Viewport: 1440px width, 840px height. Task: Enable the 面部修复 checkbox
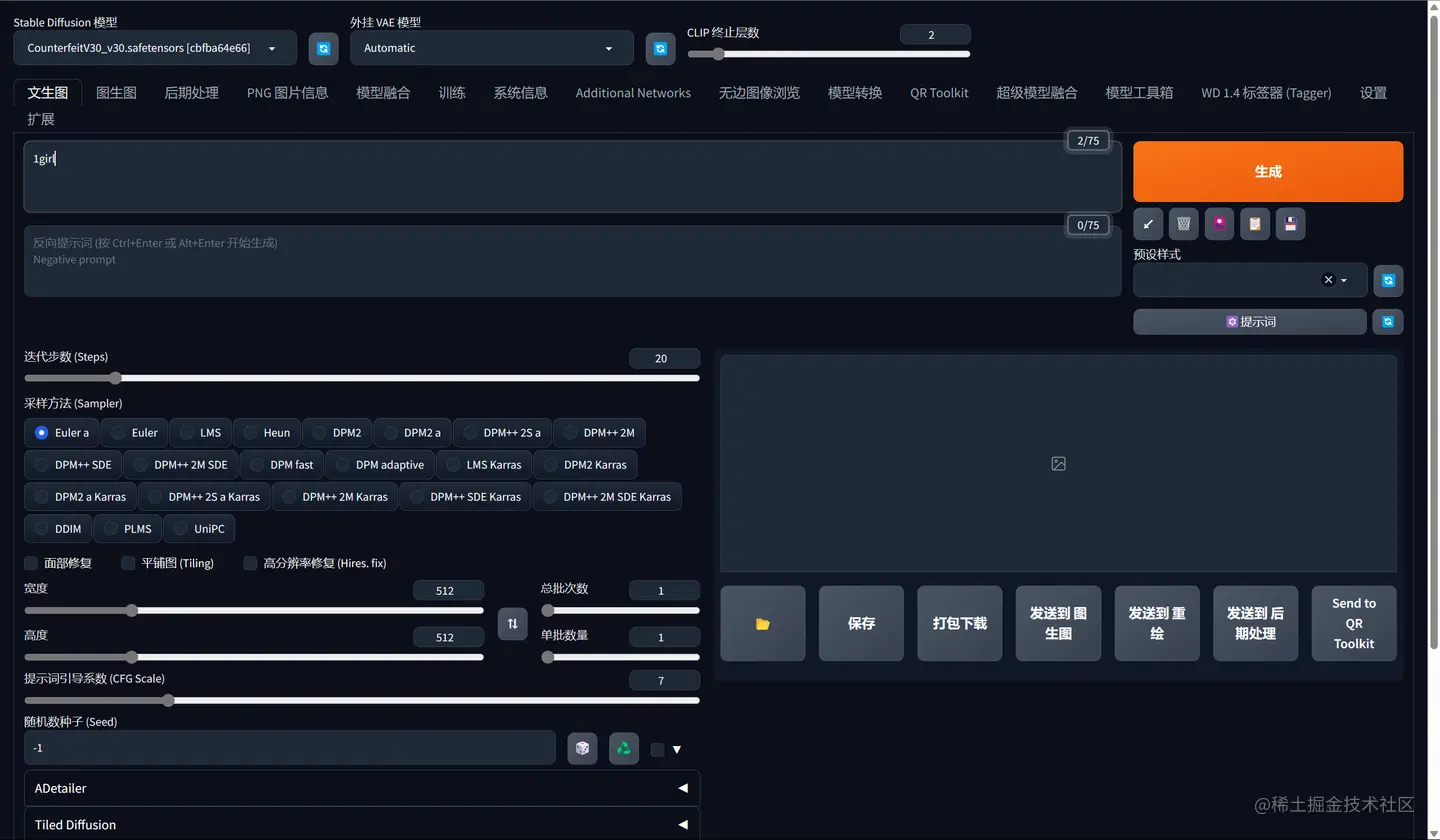point(31,563)
